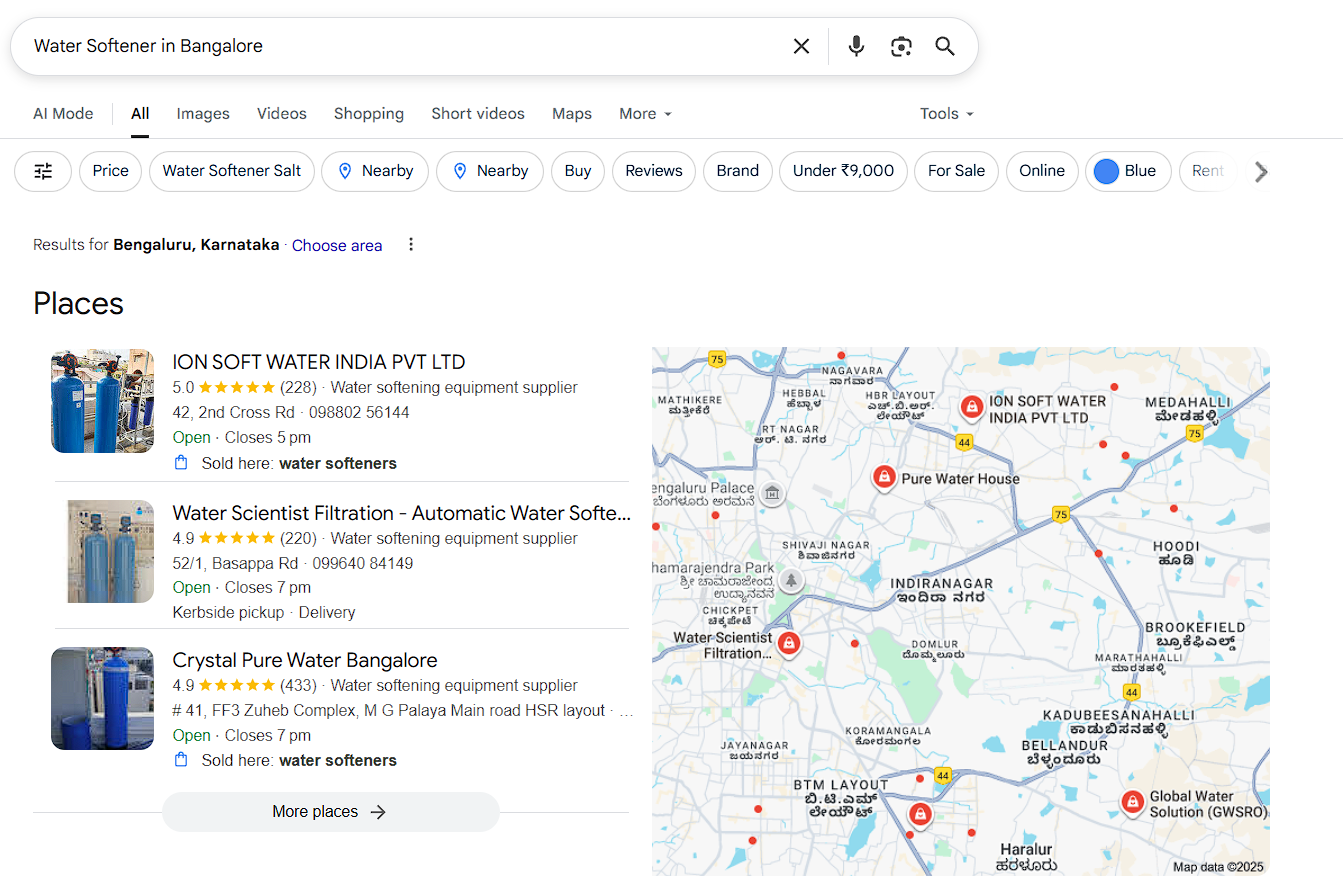The width and height of the screenshot is (1343, 879).
Task: Expand the More search categories dropdown
Action: click(x=645, y=114)
